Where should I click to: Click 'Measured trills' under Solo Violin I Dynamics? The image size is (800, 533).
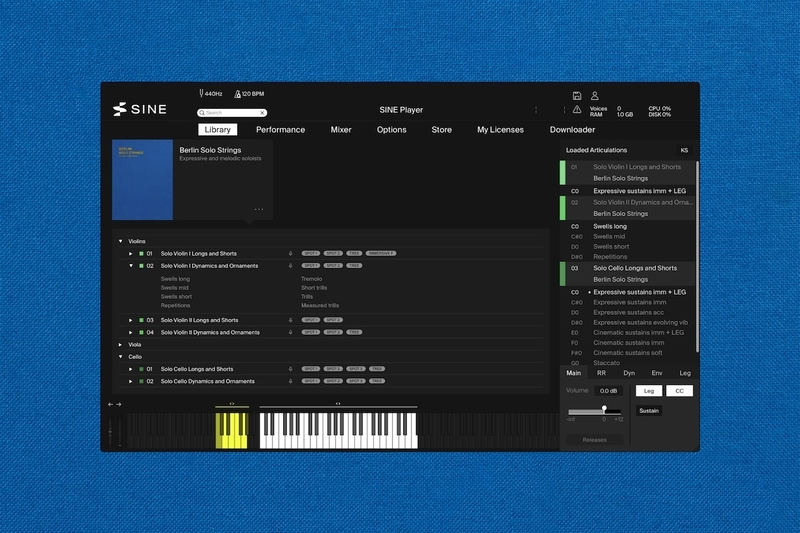pyautogui.click(x=320, y=306)
